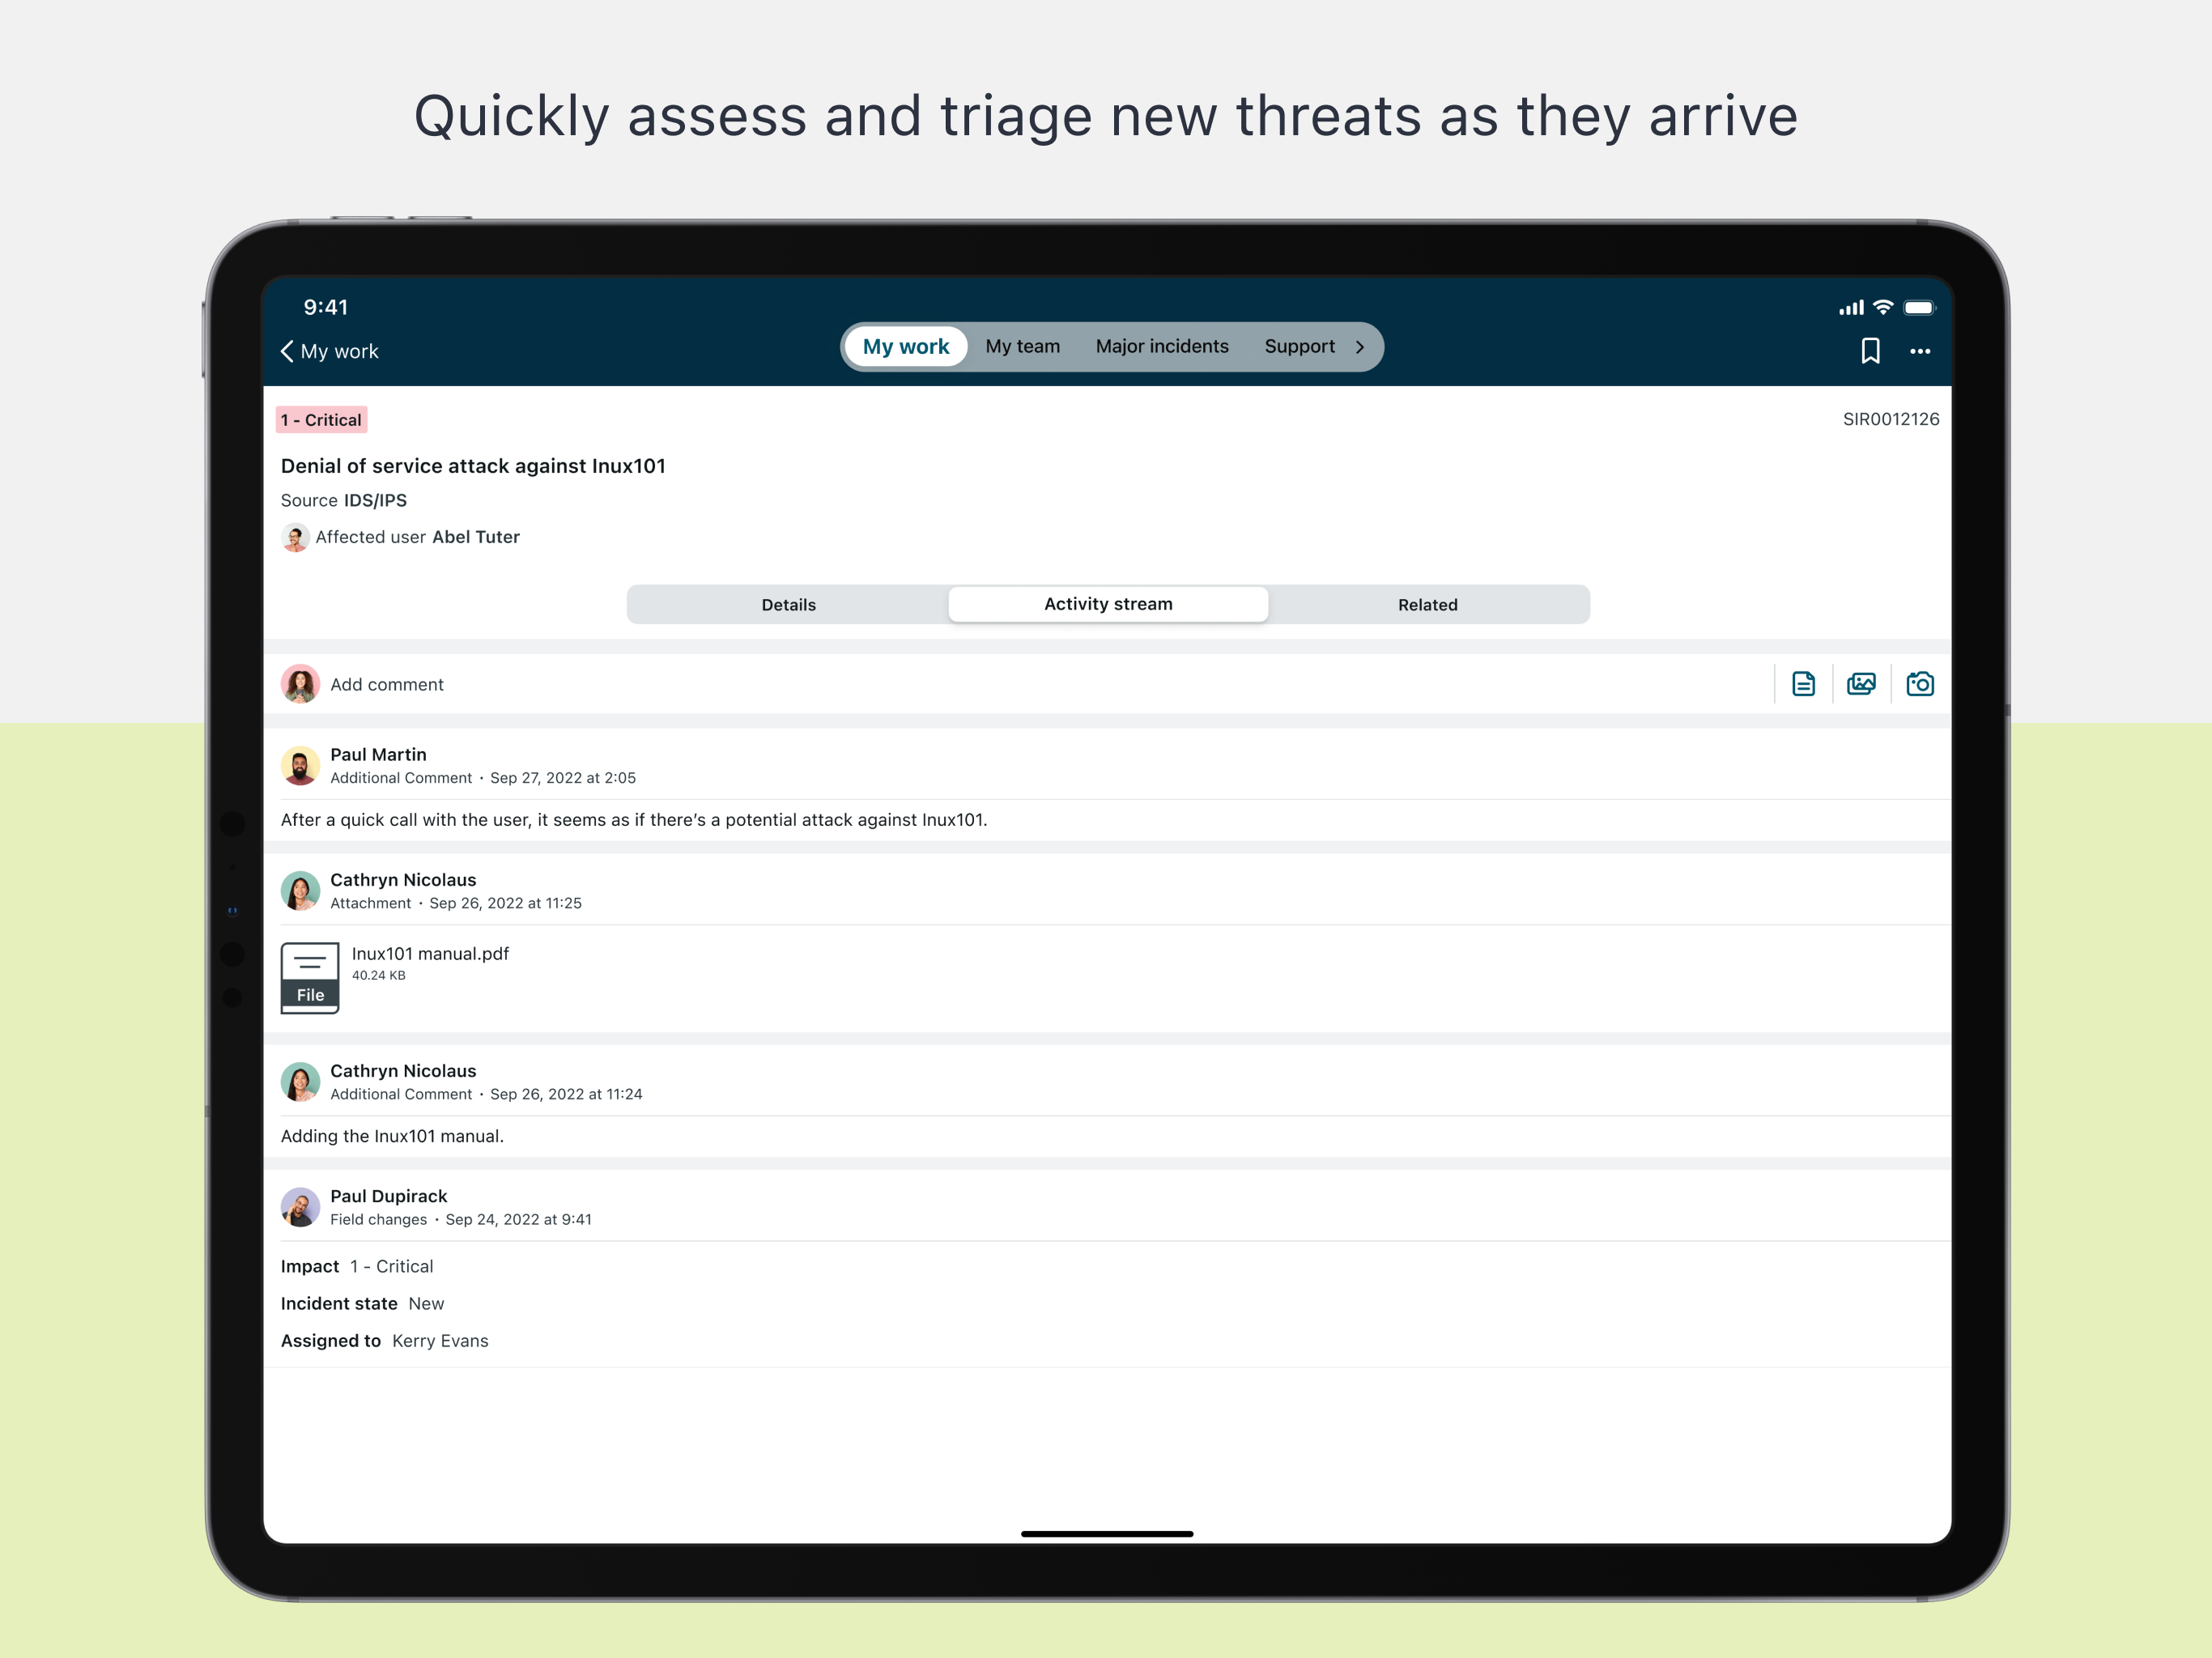The height and width of the screenshot is (1658, 2212).
Task: Click the 1 - Critical priority badge
Action: point(321,420)
